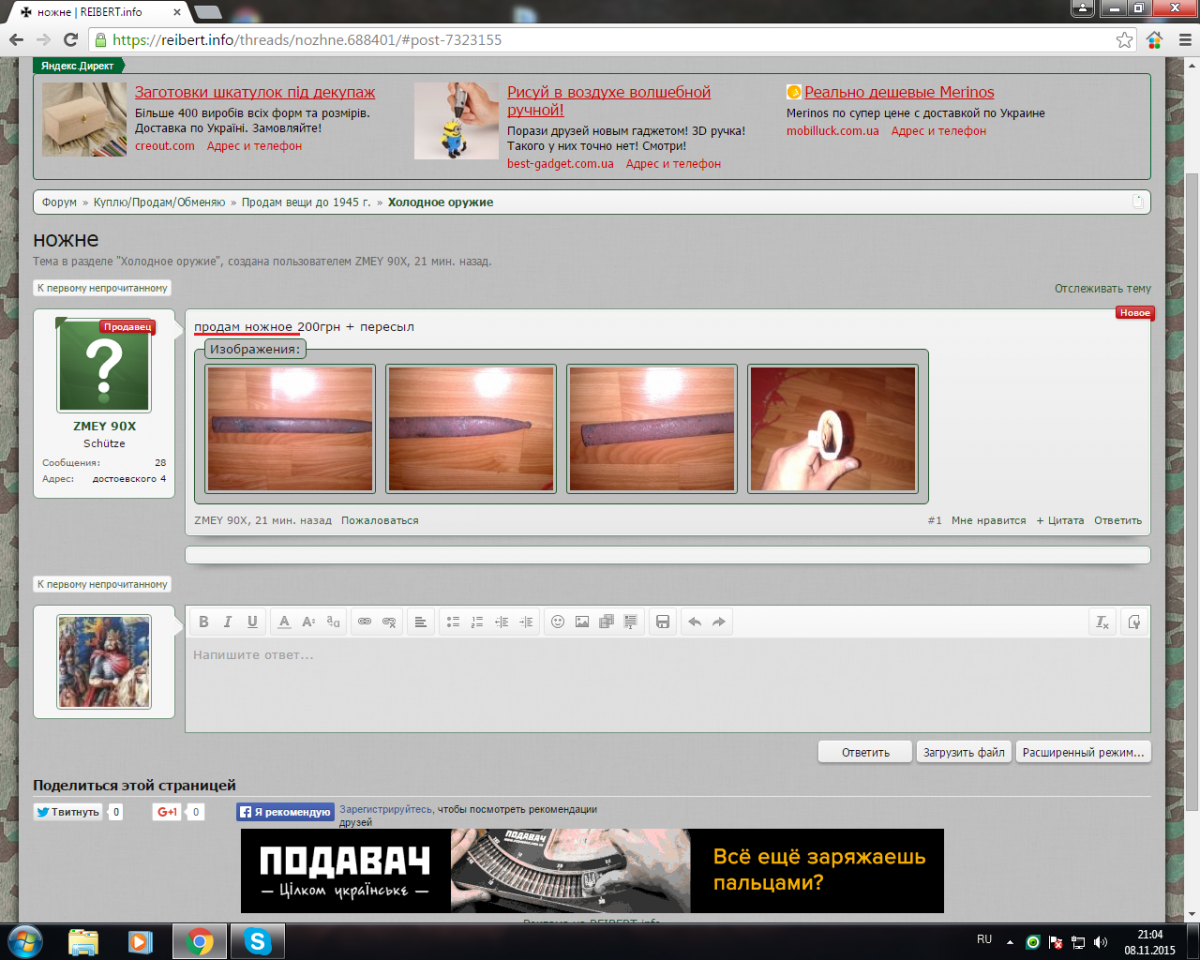Open 'Холодное оружие' breadcrumb item
Screen dimensions: 1200x960
point(440,202)
